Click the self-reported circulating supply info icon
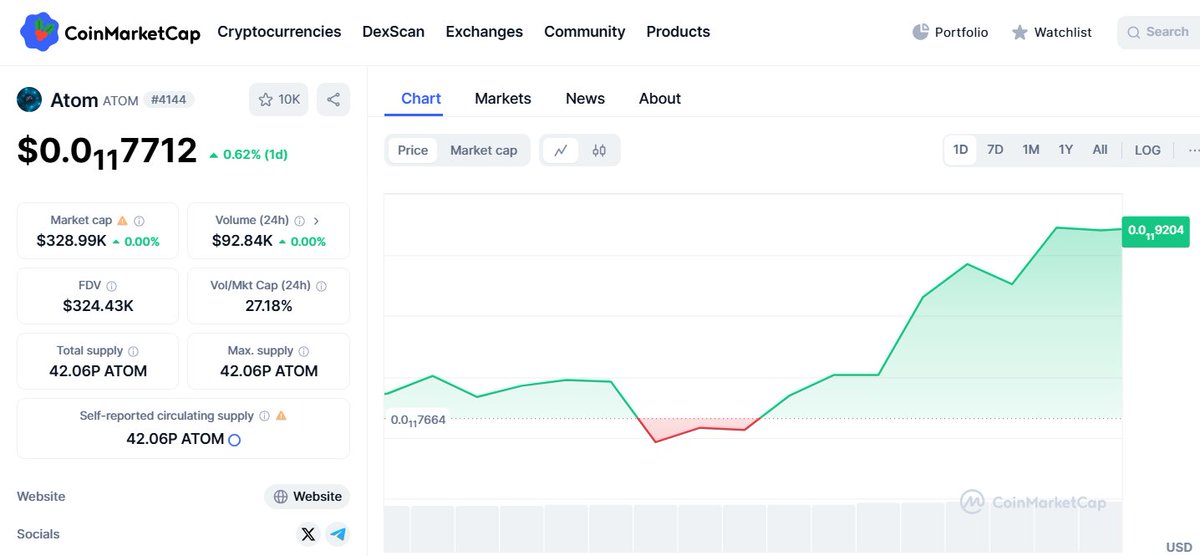 pyautogui.click(x=264, y=416)
